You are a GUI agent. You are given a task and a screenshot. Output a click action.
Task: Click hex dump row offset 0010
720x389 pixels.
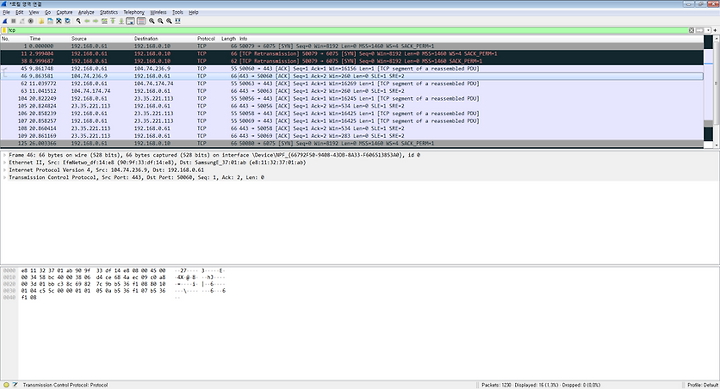coord(9,277)
